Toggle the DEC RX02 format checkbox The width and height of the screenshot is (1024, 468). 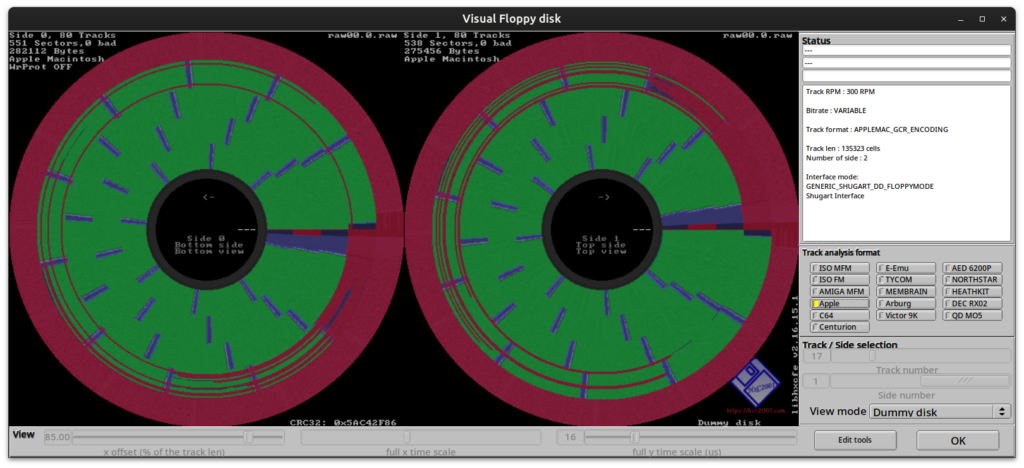(x=972, y=304)
